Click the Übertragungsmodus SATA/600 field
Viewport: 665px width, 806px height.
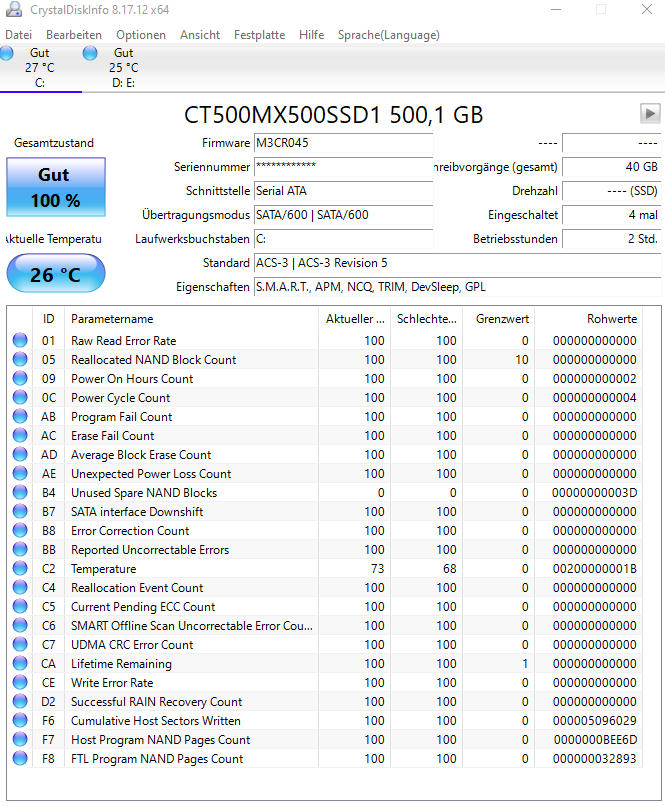coord(344,215)
